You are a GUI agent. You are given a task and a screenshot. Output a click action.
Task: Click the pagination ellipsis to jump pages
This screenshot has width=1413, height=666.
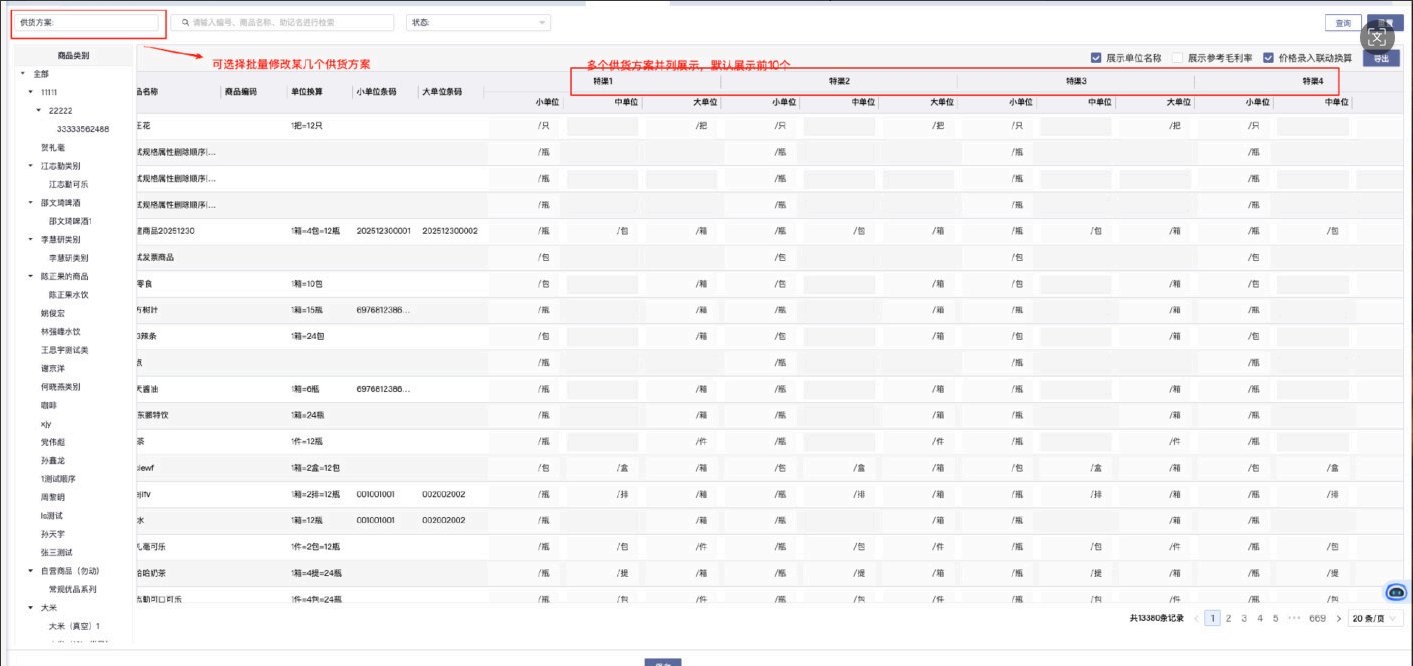pos(1294,619)
